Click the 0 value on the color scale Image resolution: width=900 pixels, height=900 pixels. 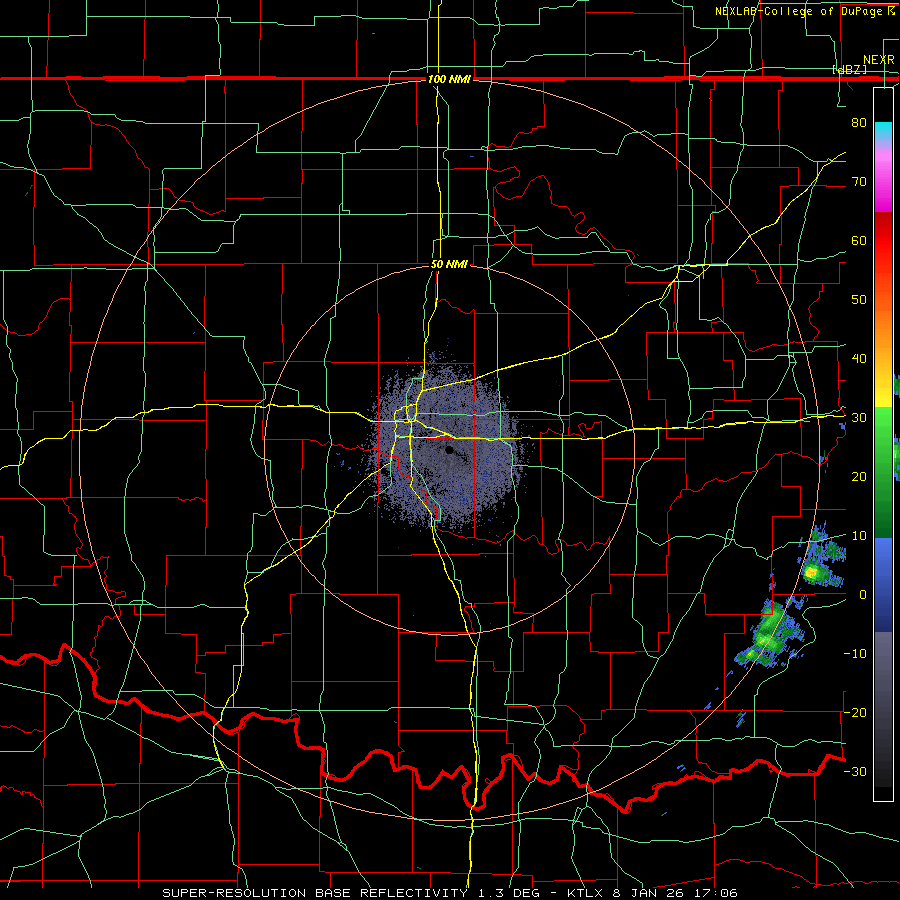point(863,595)
